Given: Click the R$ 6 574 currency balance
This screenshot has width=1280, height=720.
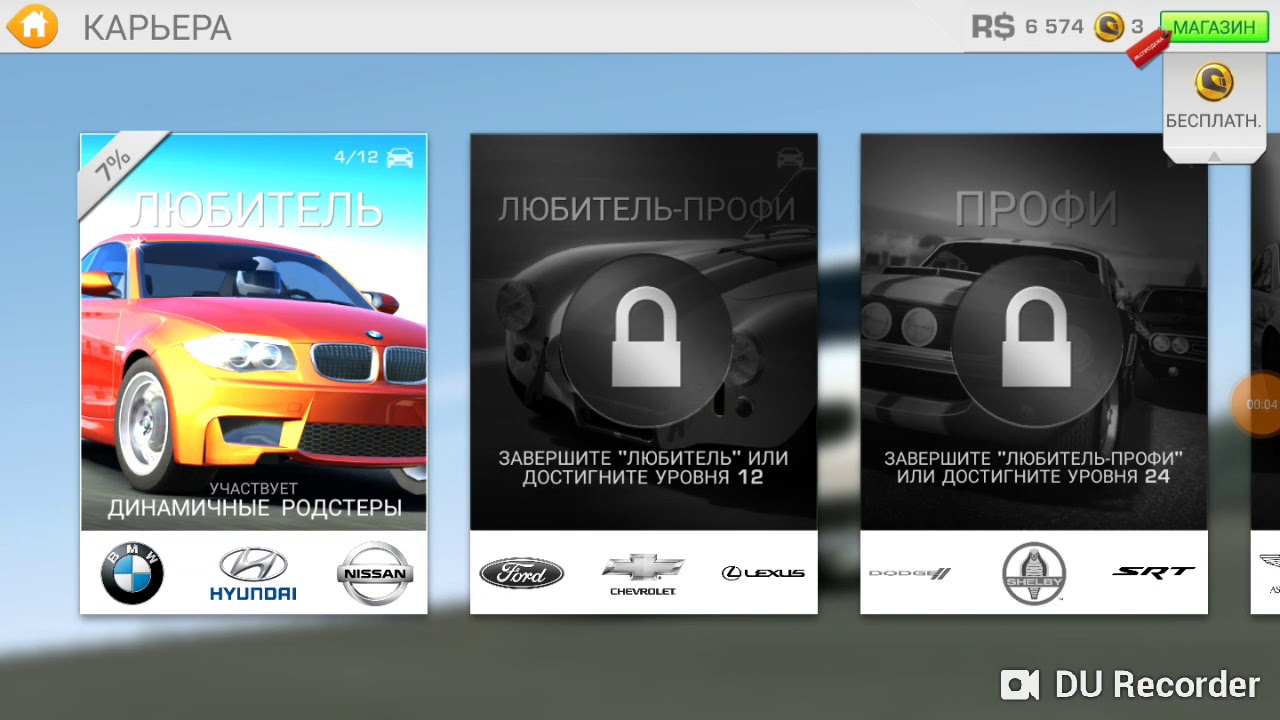Looking at the screenshot, I should (x=1027, y=27).
